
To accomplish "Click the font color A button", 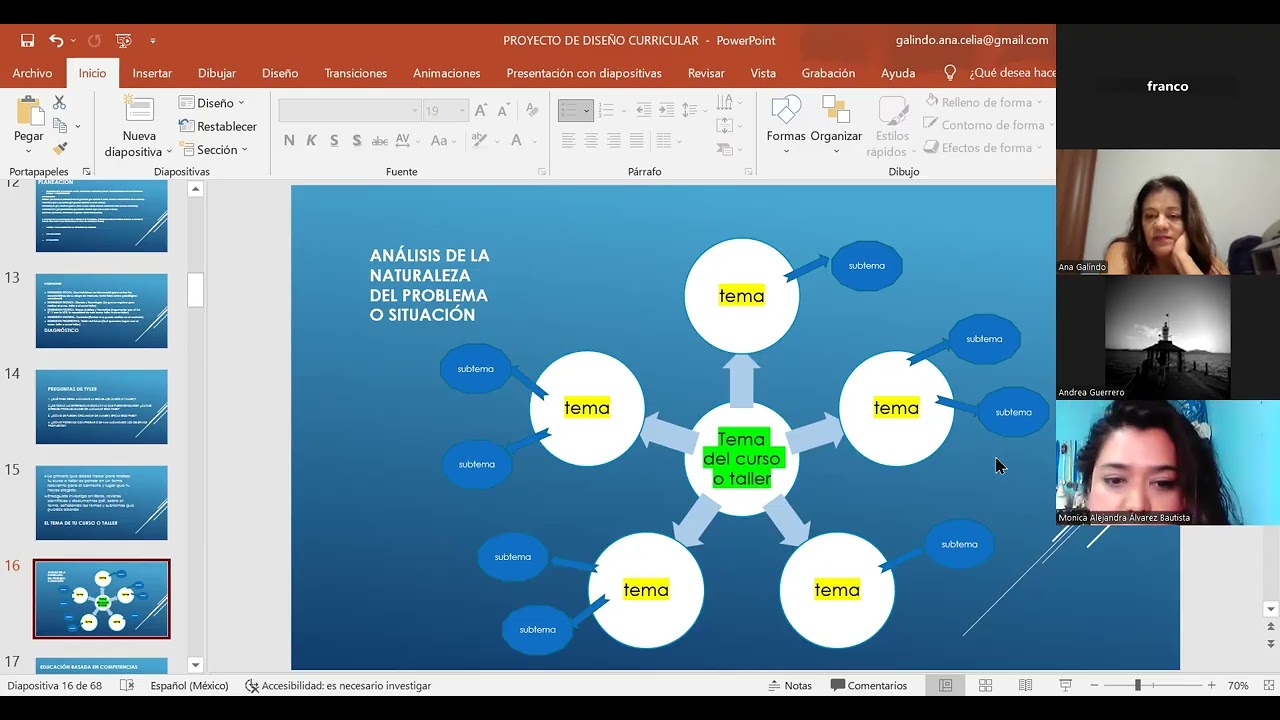I will [x=516, y=141].
